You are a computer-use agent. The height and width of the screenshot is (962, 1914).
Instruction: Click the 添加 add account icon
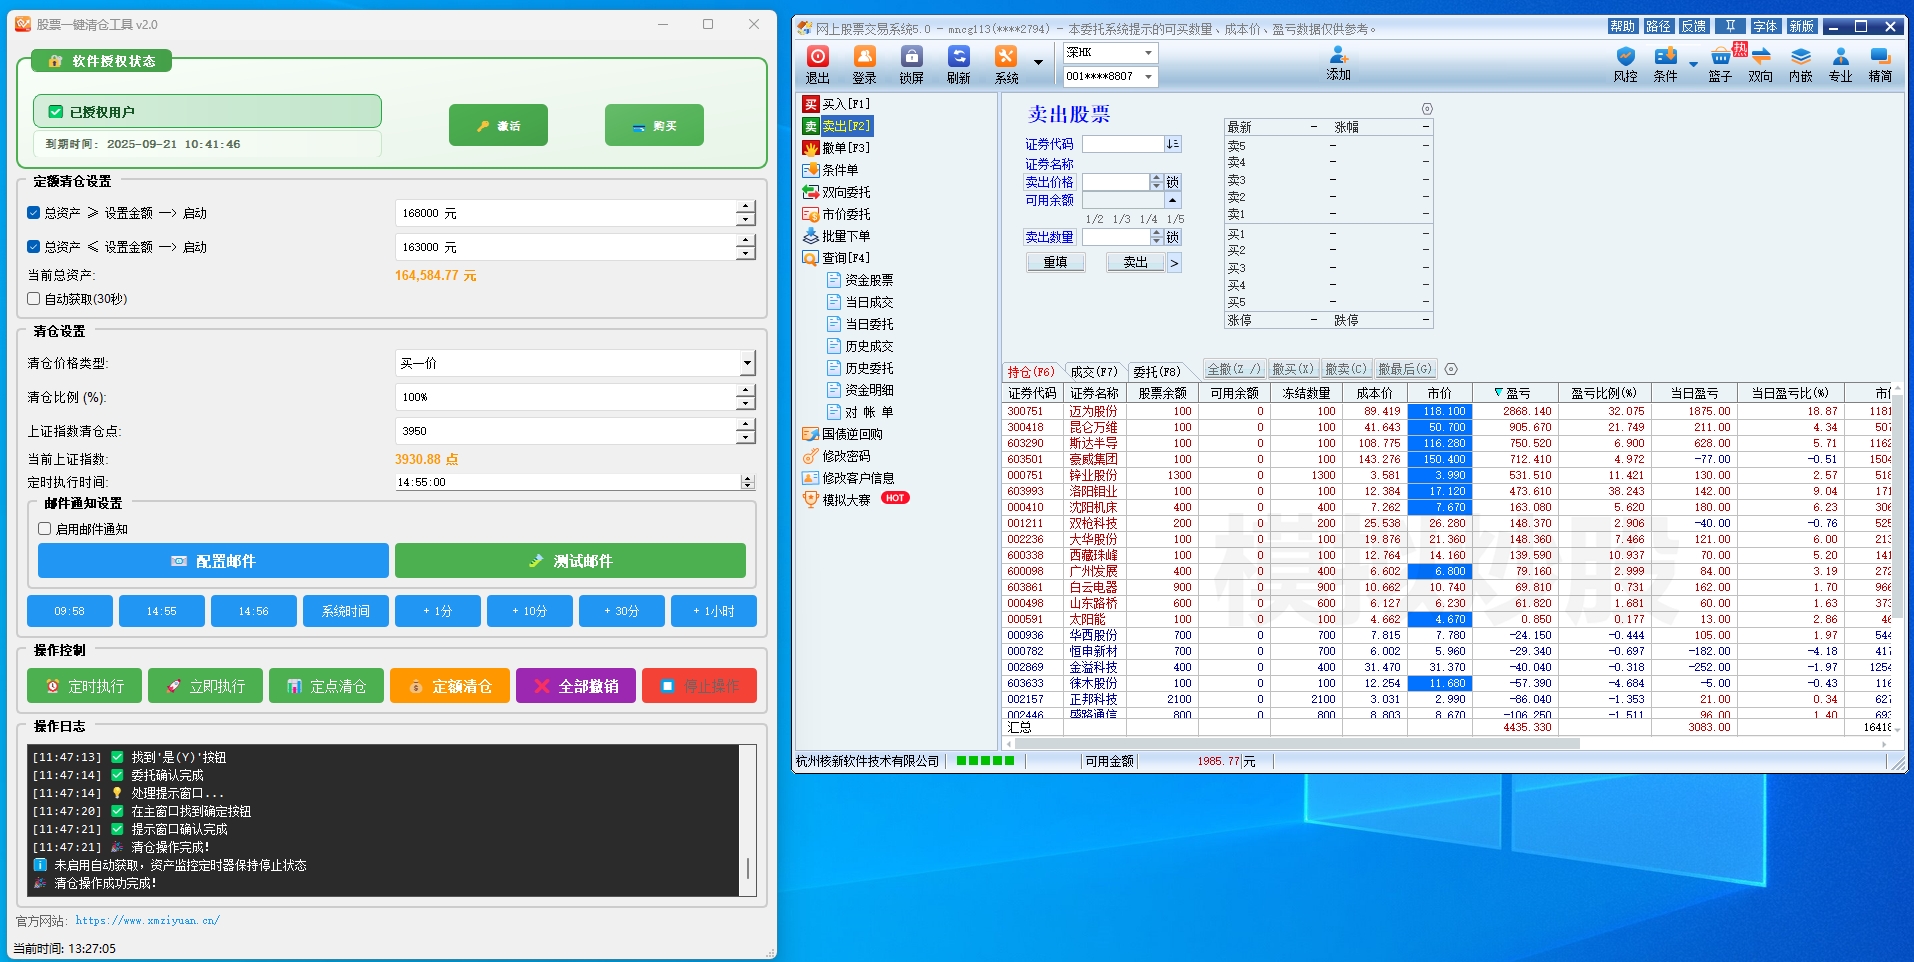tap(1338, 64)
